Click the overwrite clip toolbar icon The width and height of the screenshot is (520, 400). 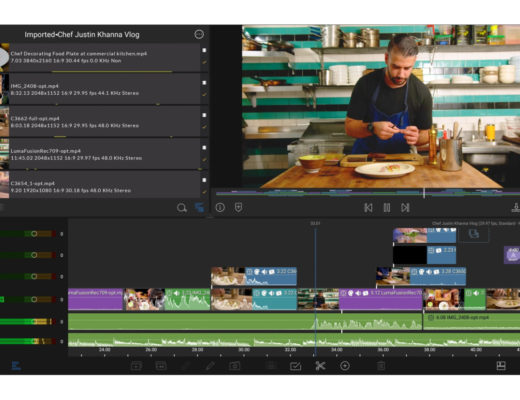click(161, 366)
